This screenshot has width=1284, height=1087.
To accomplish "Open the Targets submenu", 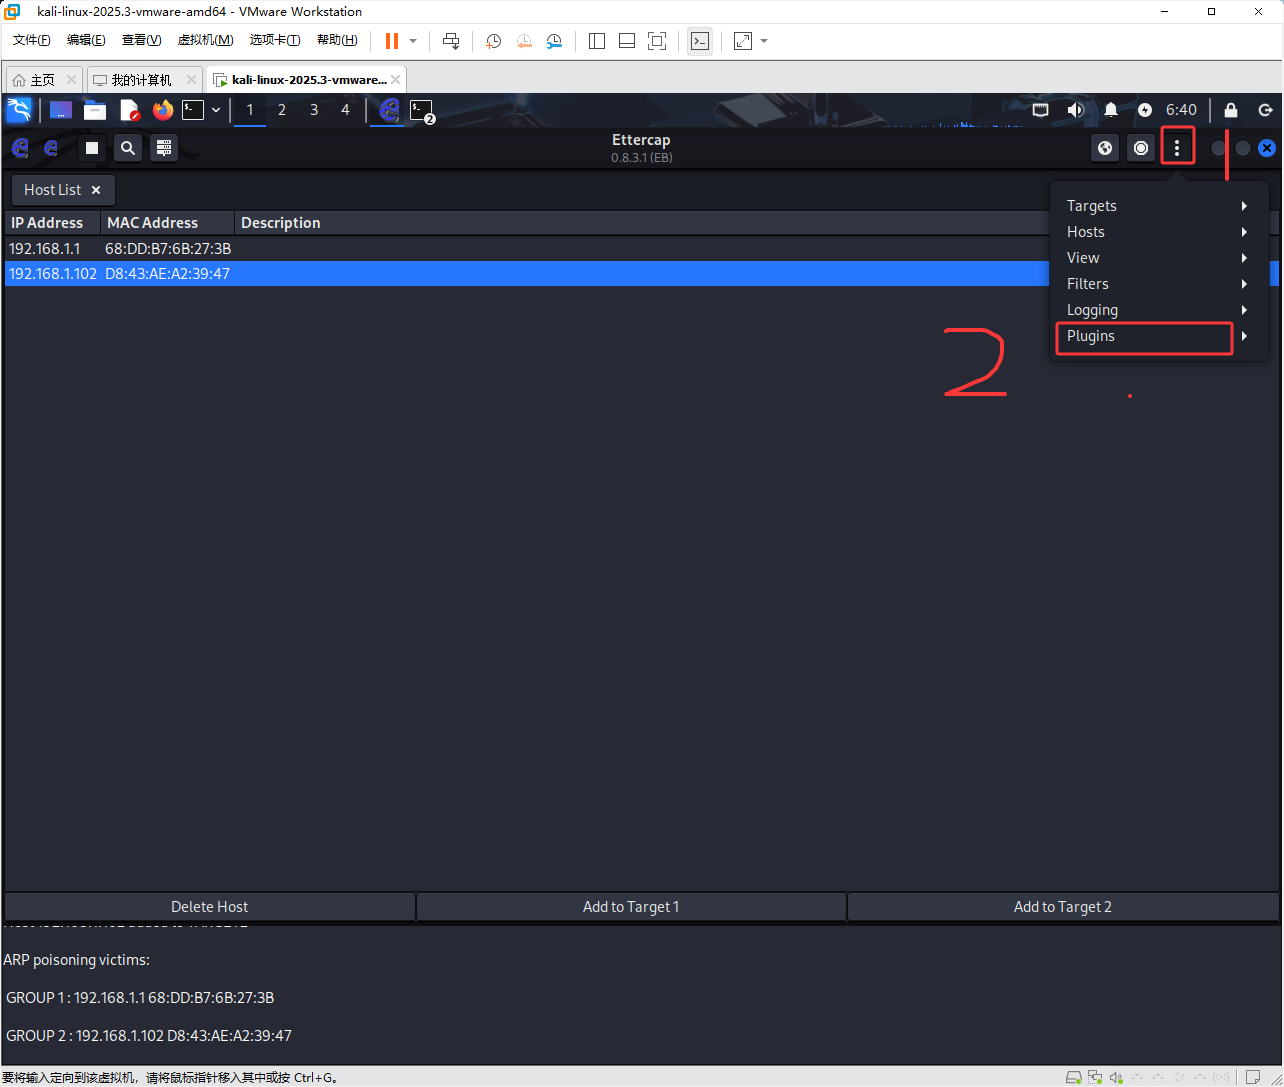I will coord(1159,206).
